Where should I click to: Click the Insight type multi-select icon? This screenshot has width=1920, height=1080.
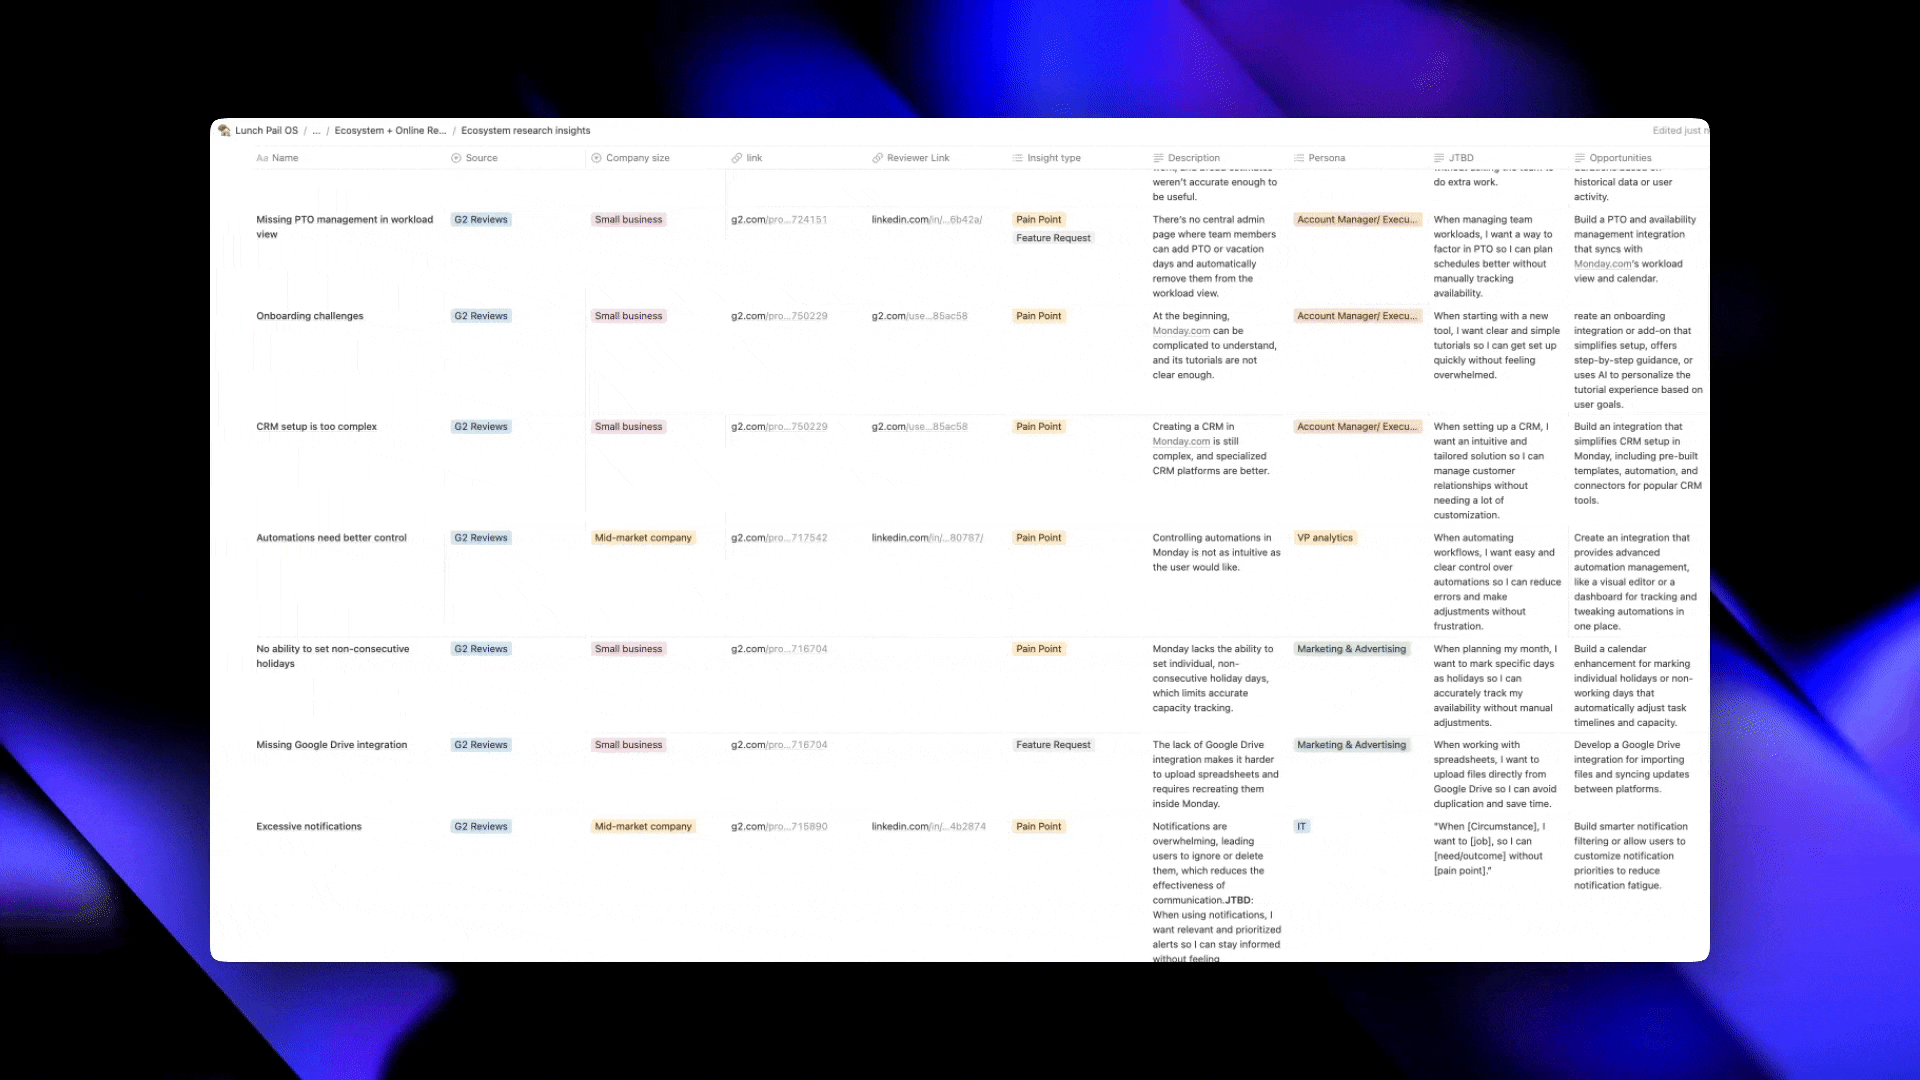1017,158
